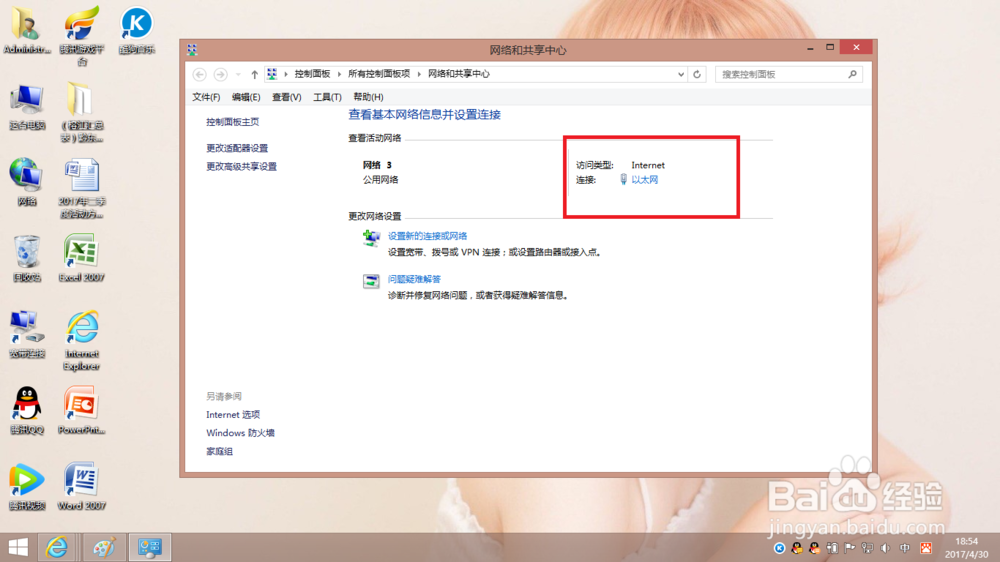Click the Action Center flag icon
The image size is (1000, 562).
849,548
